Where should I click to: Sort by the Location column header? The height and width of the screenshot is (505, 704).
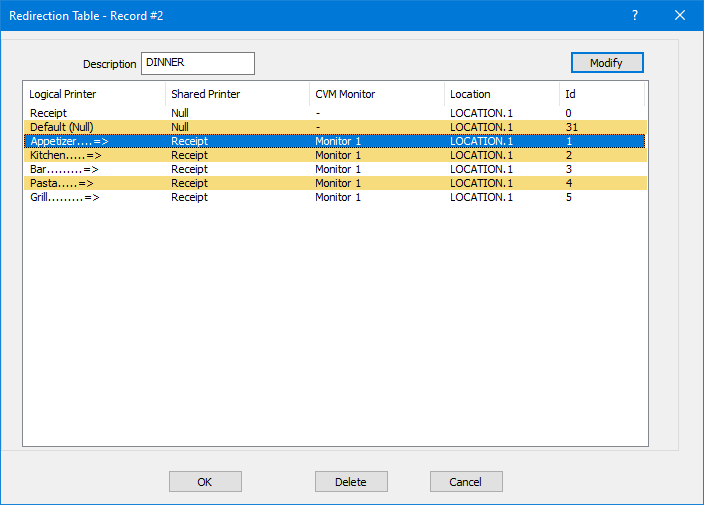coord(501,94)
